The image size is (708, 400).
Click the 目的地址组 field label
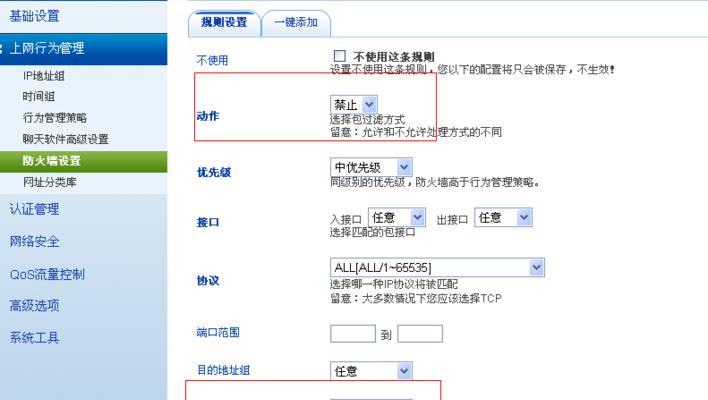pos(223,370)
